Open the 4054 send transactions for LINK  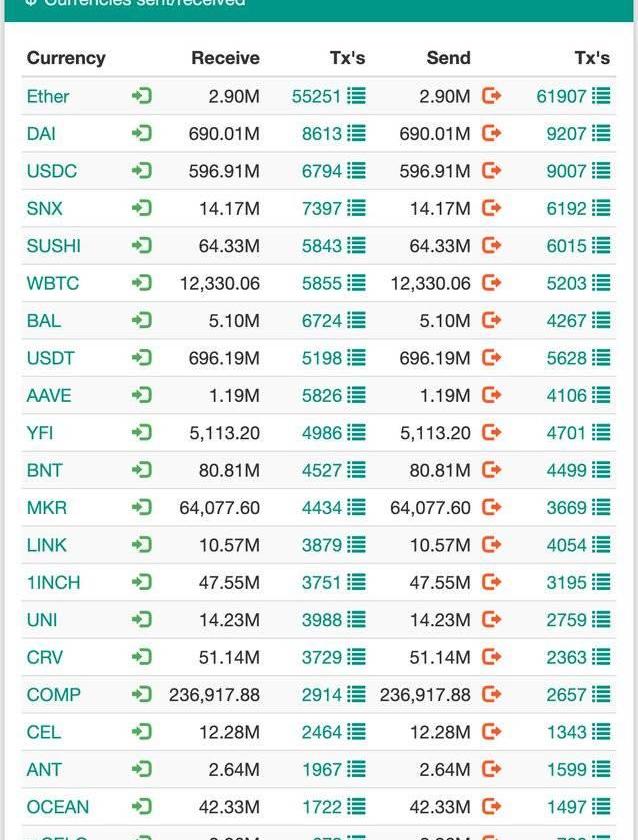pyautogui.click(x=566, y=545)
